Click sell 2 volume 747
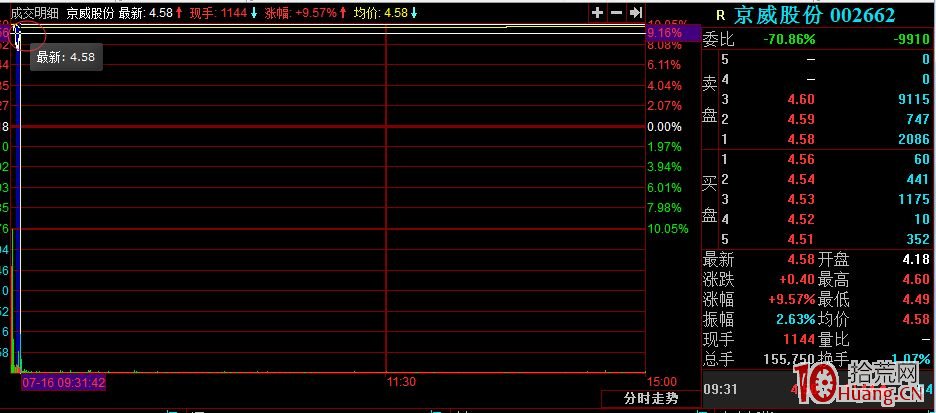 [x=918, y=119]
